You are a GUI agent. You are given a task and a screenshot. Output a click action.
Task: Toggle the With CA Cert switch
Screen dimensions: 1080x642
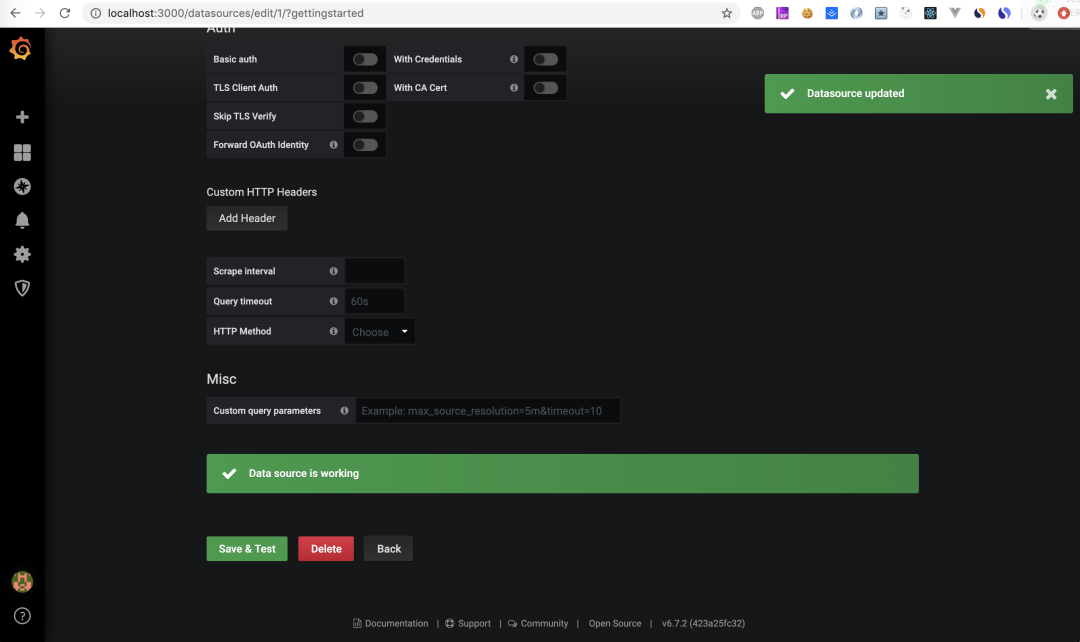pyautogui.click(x=546, y=87)
